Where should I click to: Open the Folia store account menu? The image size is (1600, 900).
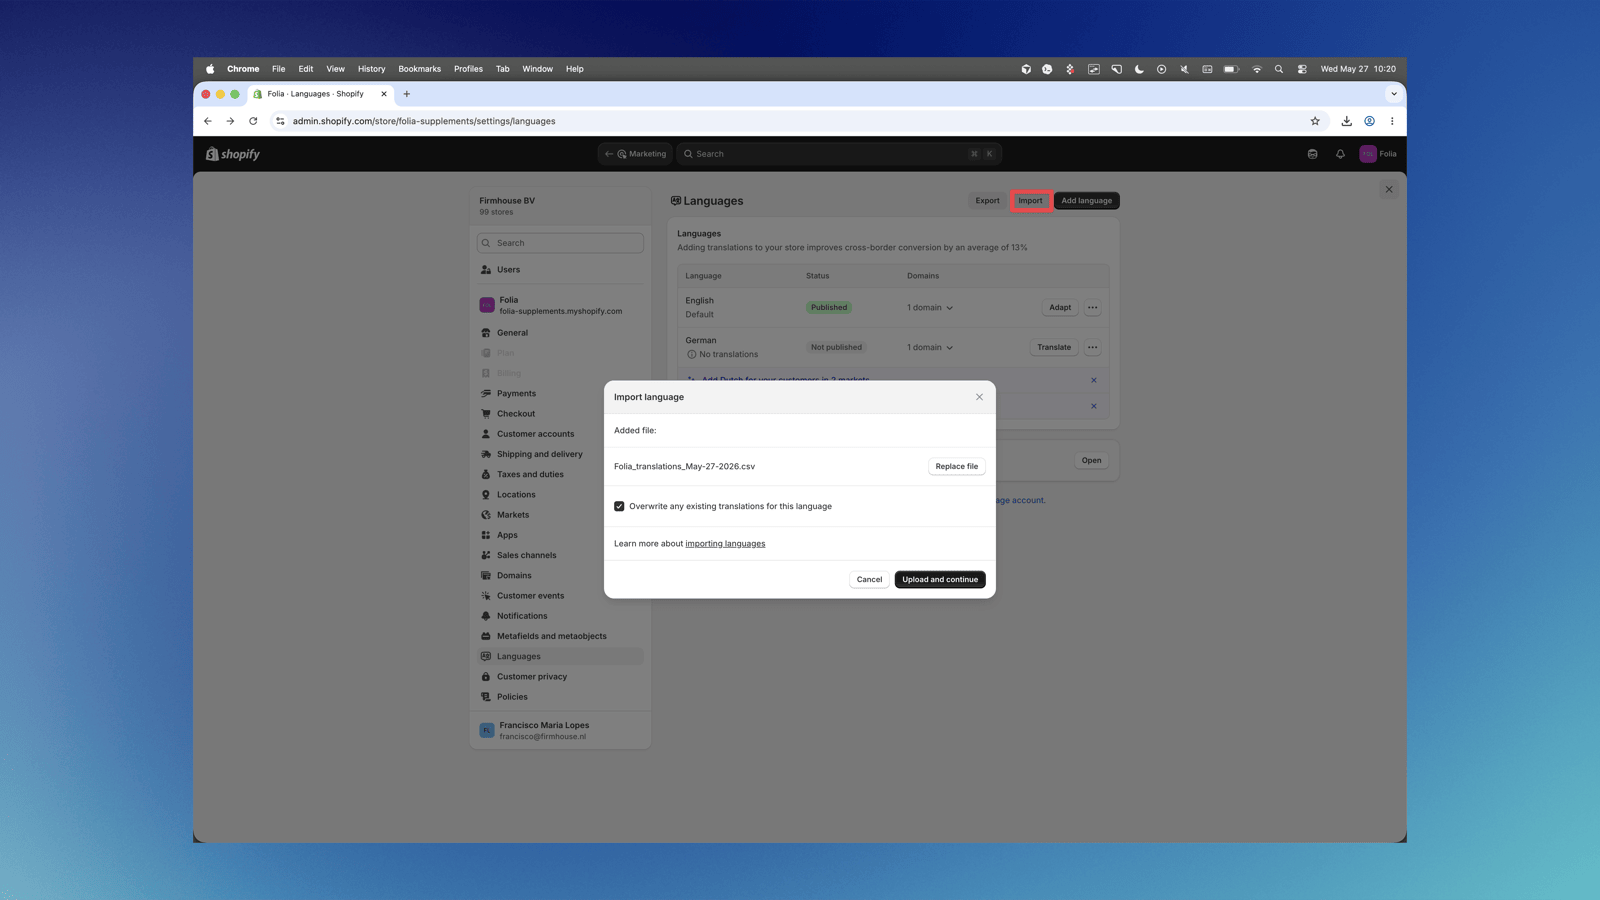click(x=1378, y=154)
